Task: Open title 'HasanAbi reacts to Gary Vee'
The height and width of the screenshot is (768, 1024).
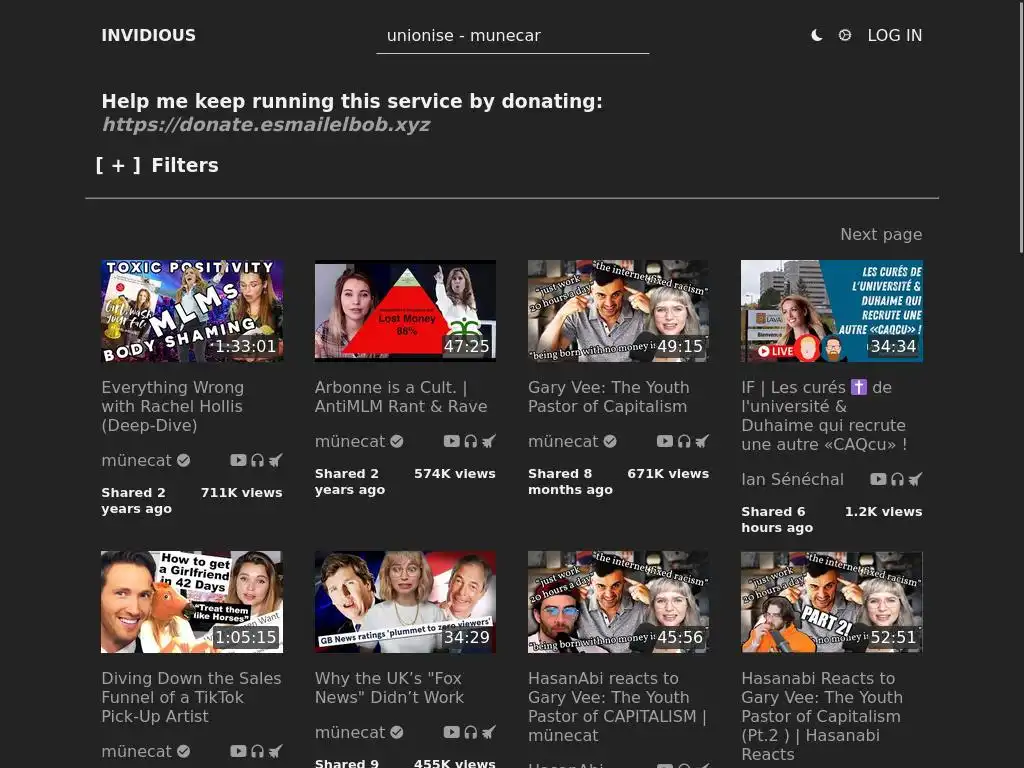Action: (x=617, y=707)
